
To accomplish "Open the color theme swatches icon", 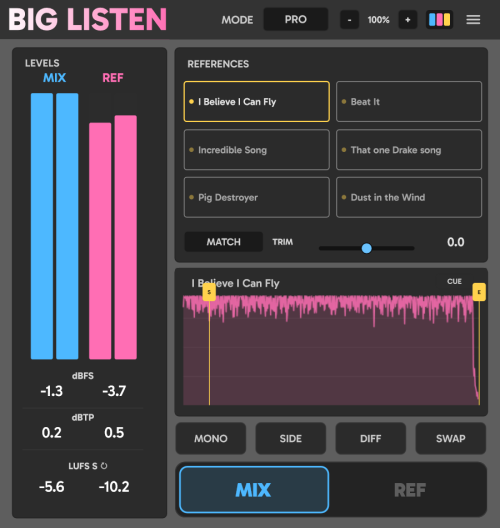I will [439, 20].
